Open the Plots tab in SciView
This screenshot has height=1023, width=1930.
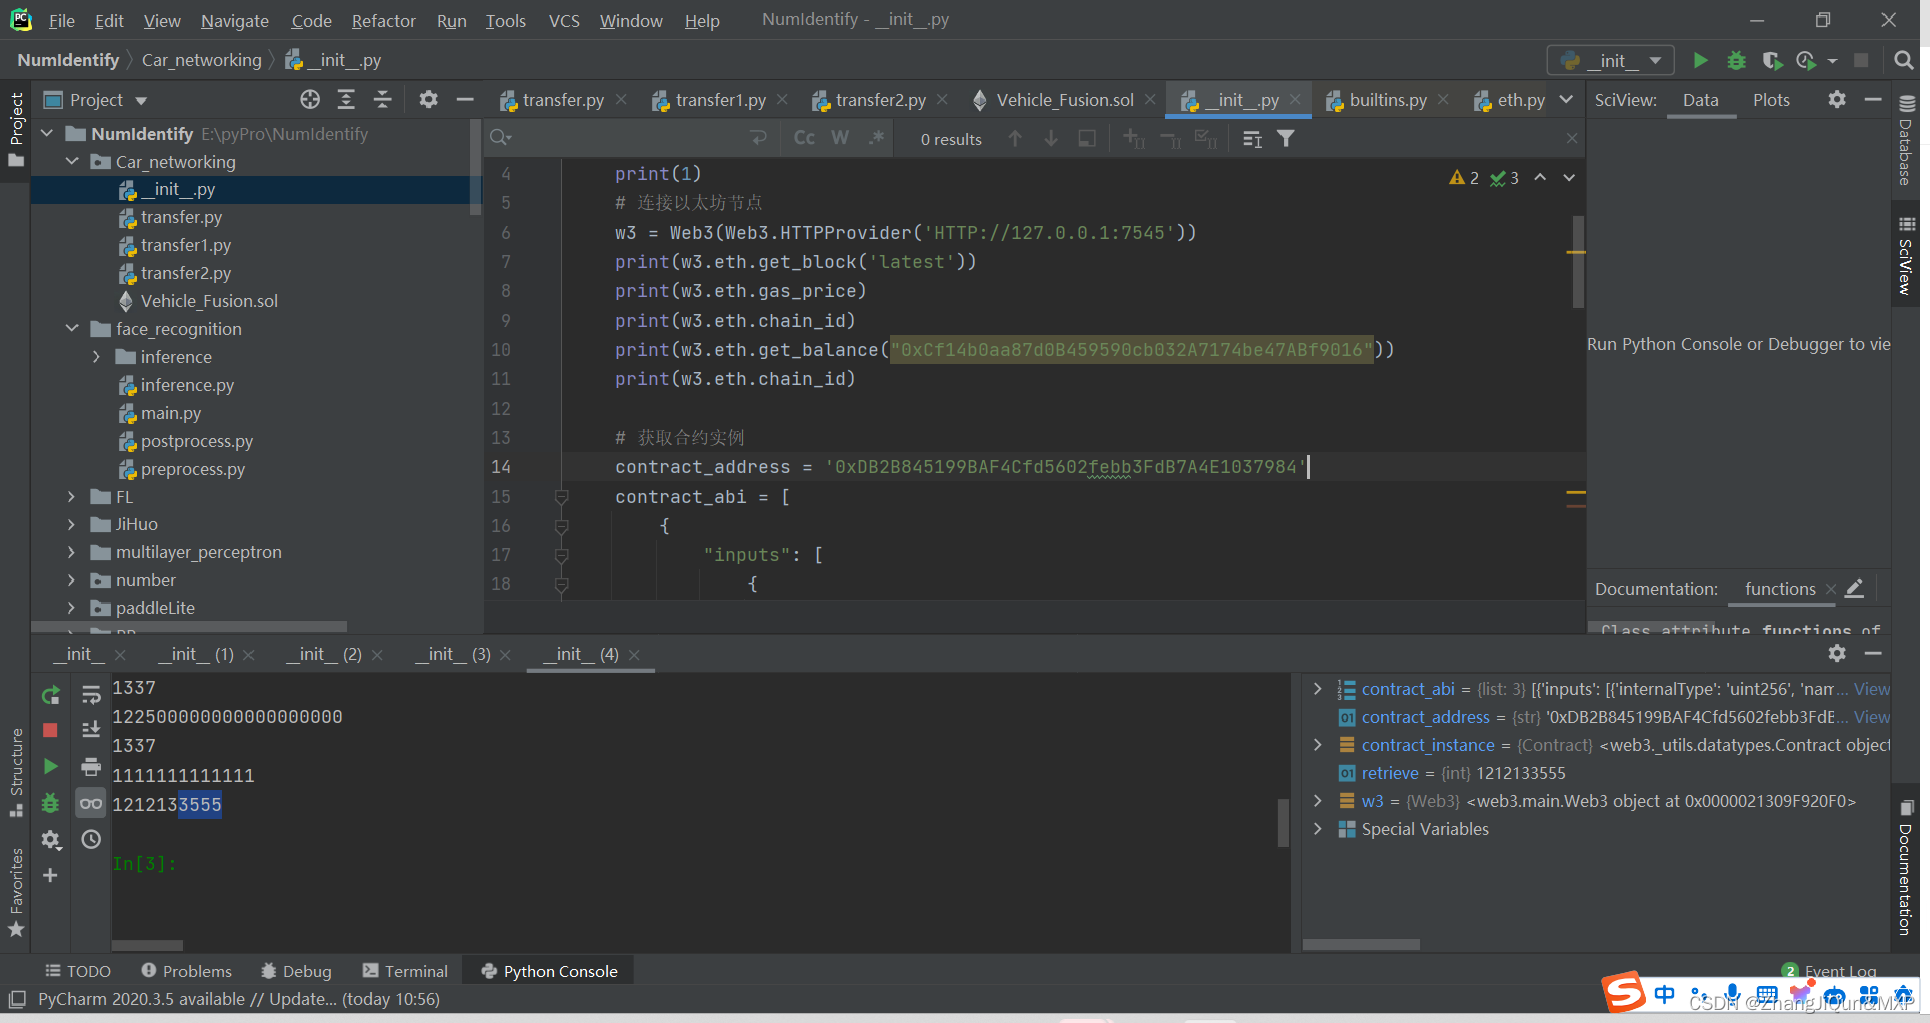tap(1771, 99)
